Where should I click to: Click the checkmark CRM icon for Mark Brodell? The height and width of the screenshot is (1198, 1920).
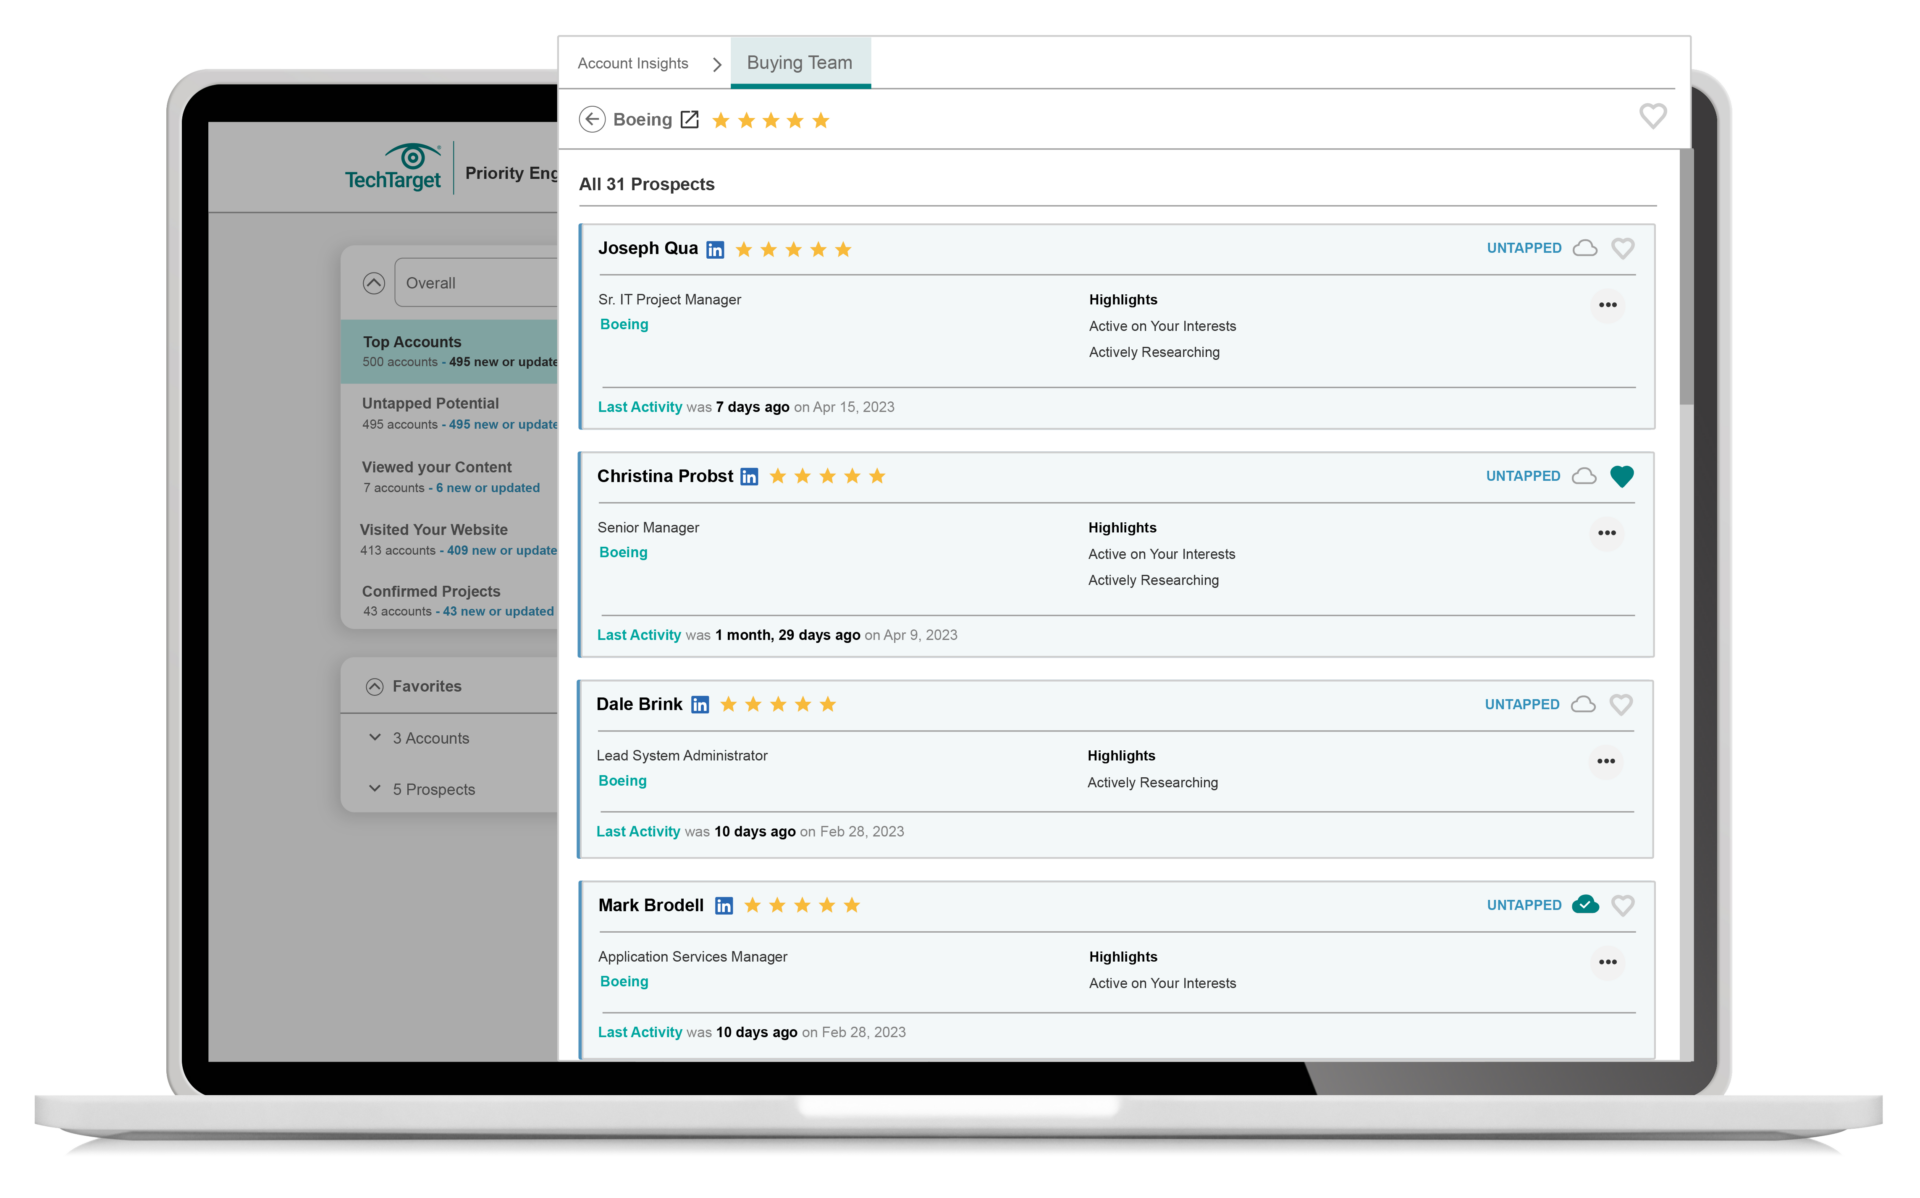(x=1586, y=904)
